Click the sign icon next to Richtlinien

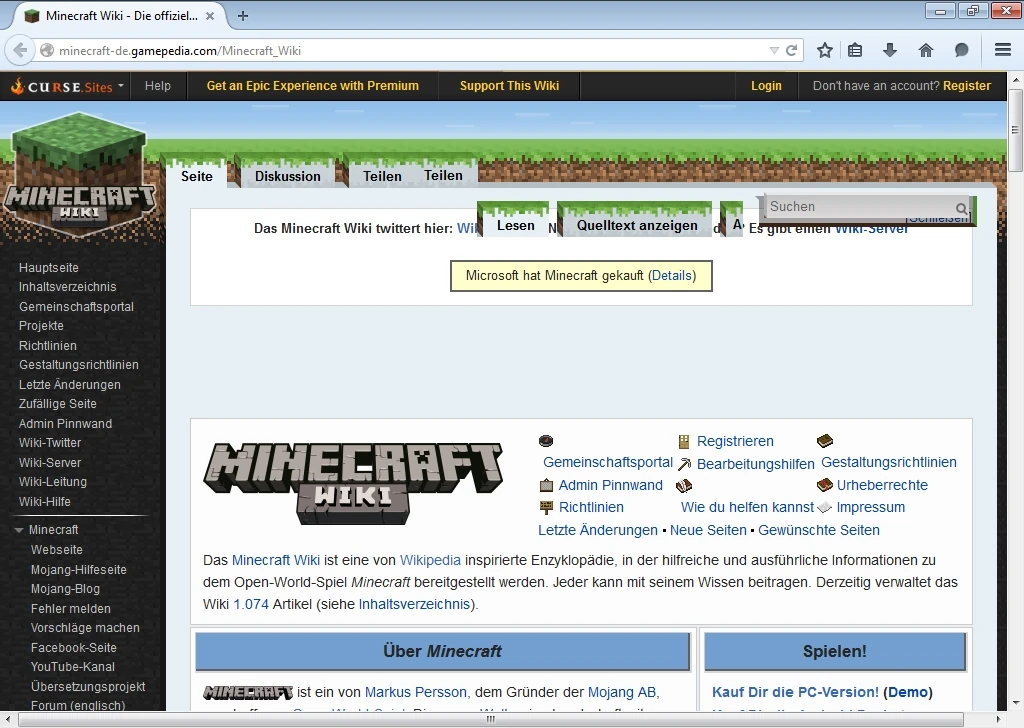tap(547, 507)
